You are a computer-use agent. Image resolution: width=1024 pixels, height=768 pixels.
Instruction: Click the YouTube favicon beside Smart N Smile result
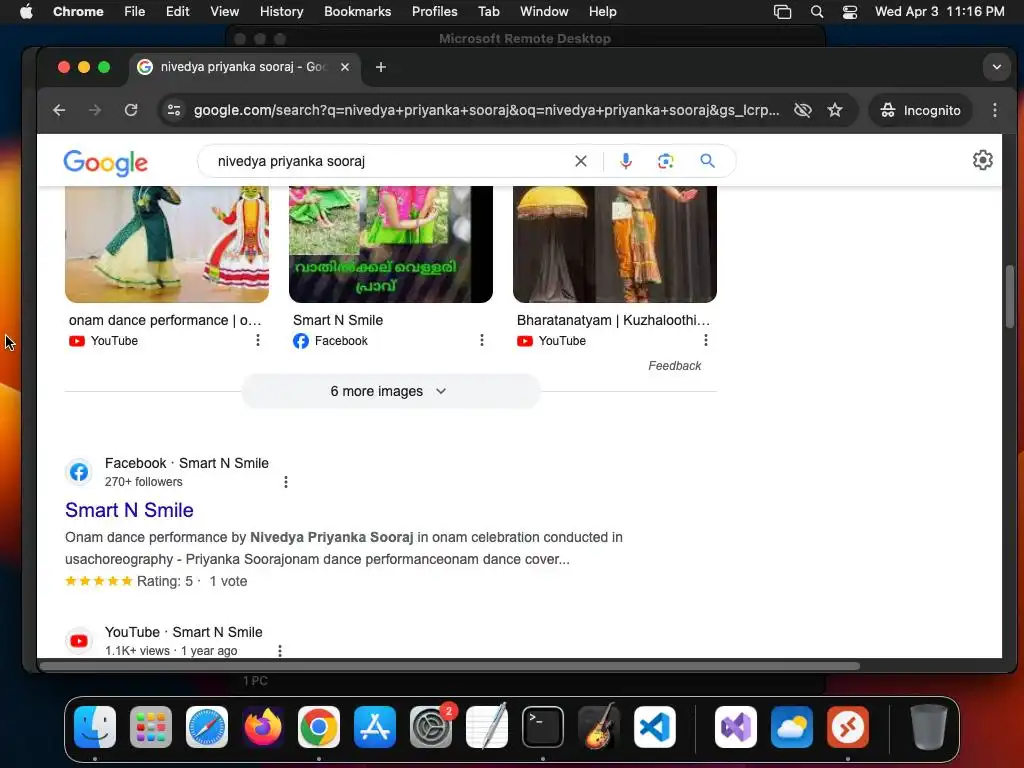pyautogui.click(x=79, y=641)
